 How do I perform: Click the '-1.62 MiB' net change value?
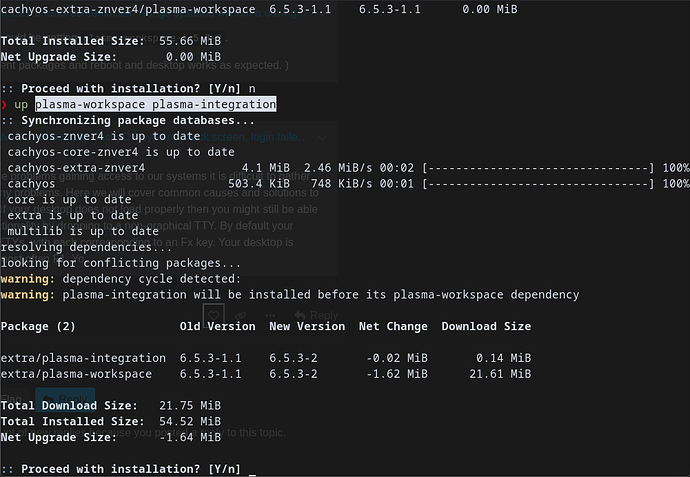397,374
